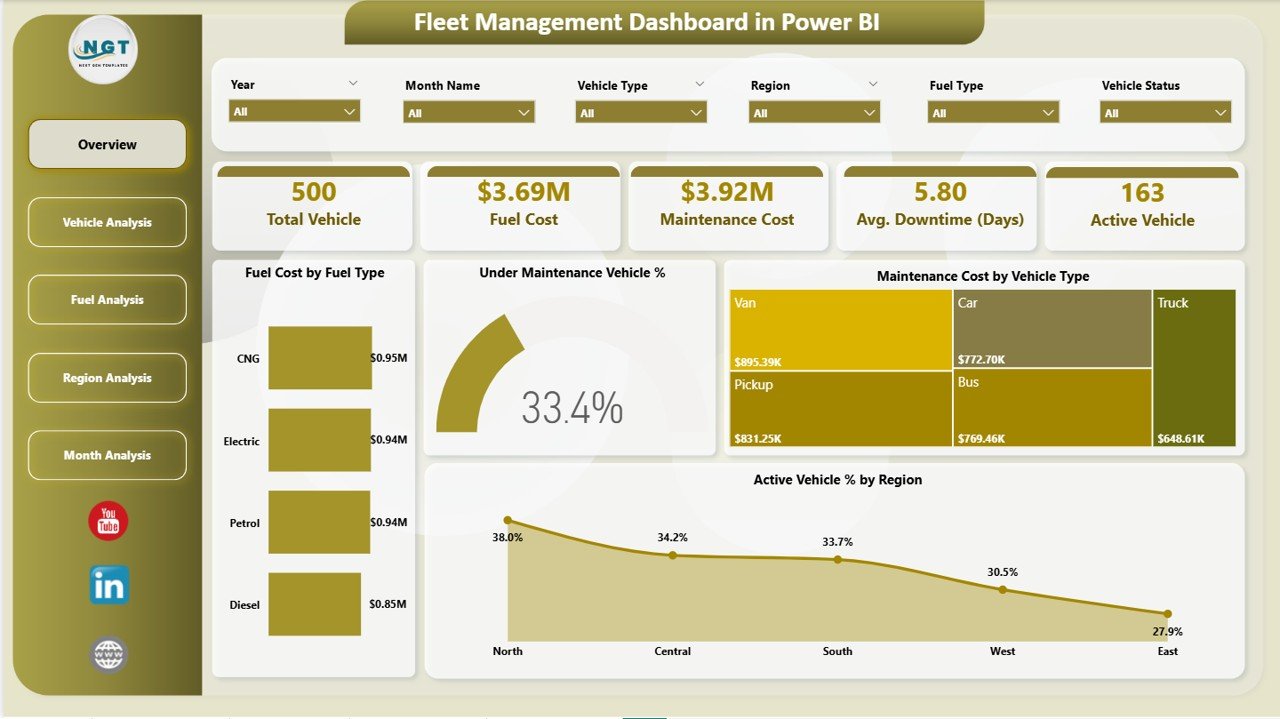Open the Month Analysis page
The image size is (1280, 719).
click(x=107, y=455)
